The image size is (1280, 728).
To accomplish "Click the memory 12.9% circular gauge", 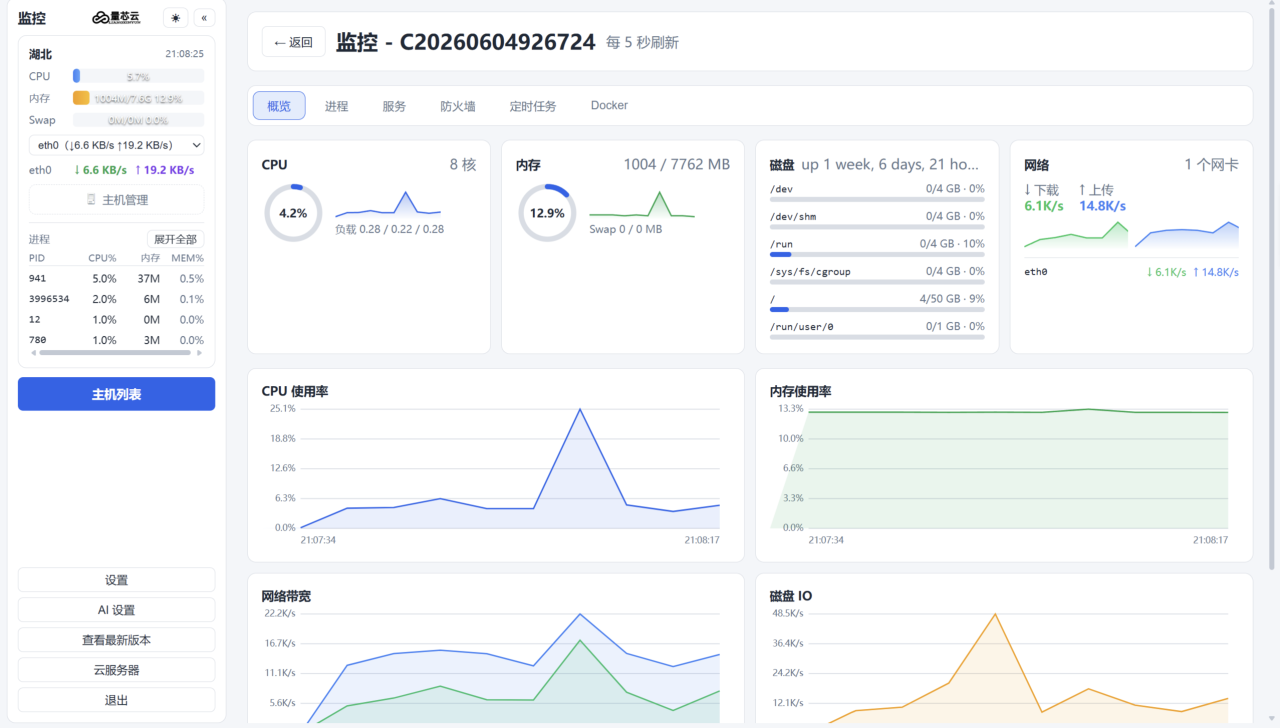I will (x=547, y=213).
